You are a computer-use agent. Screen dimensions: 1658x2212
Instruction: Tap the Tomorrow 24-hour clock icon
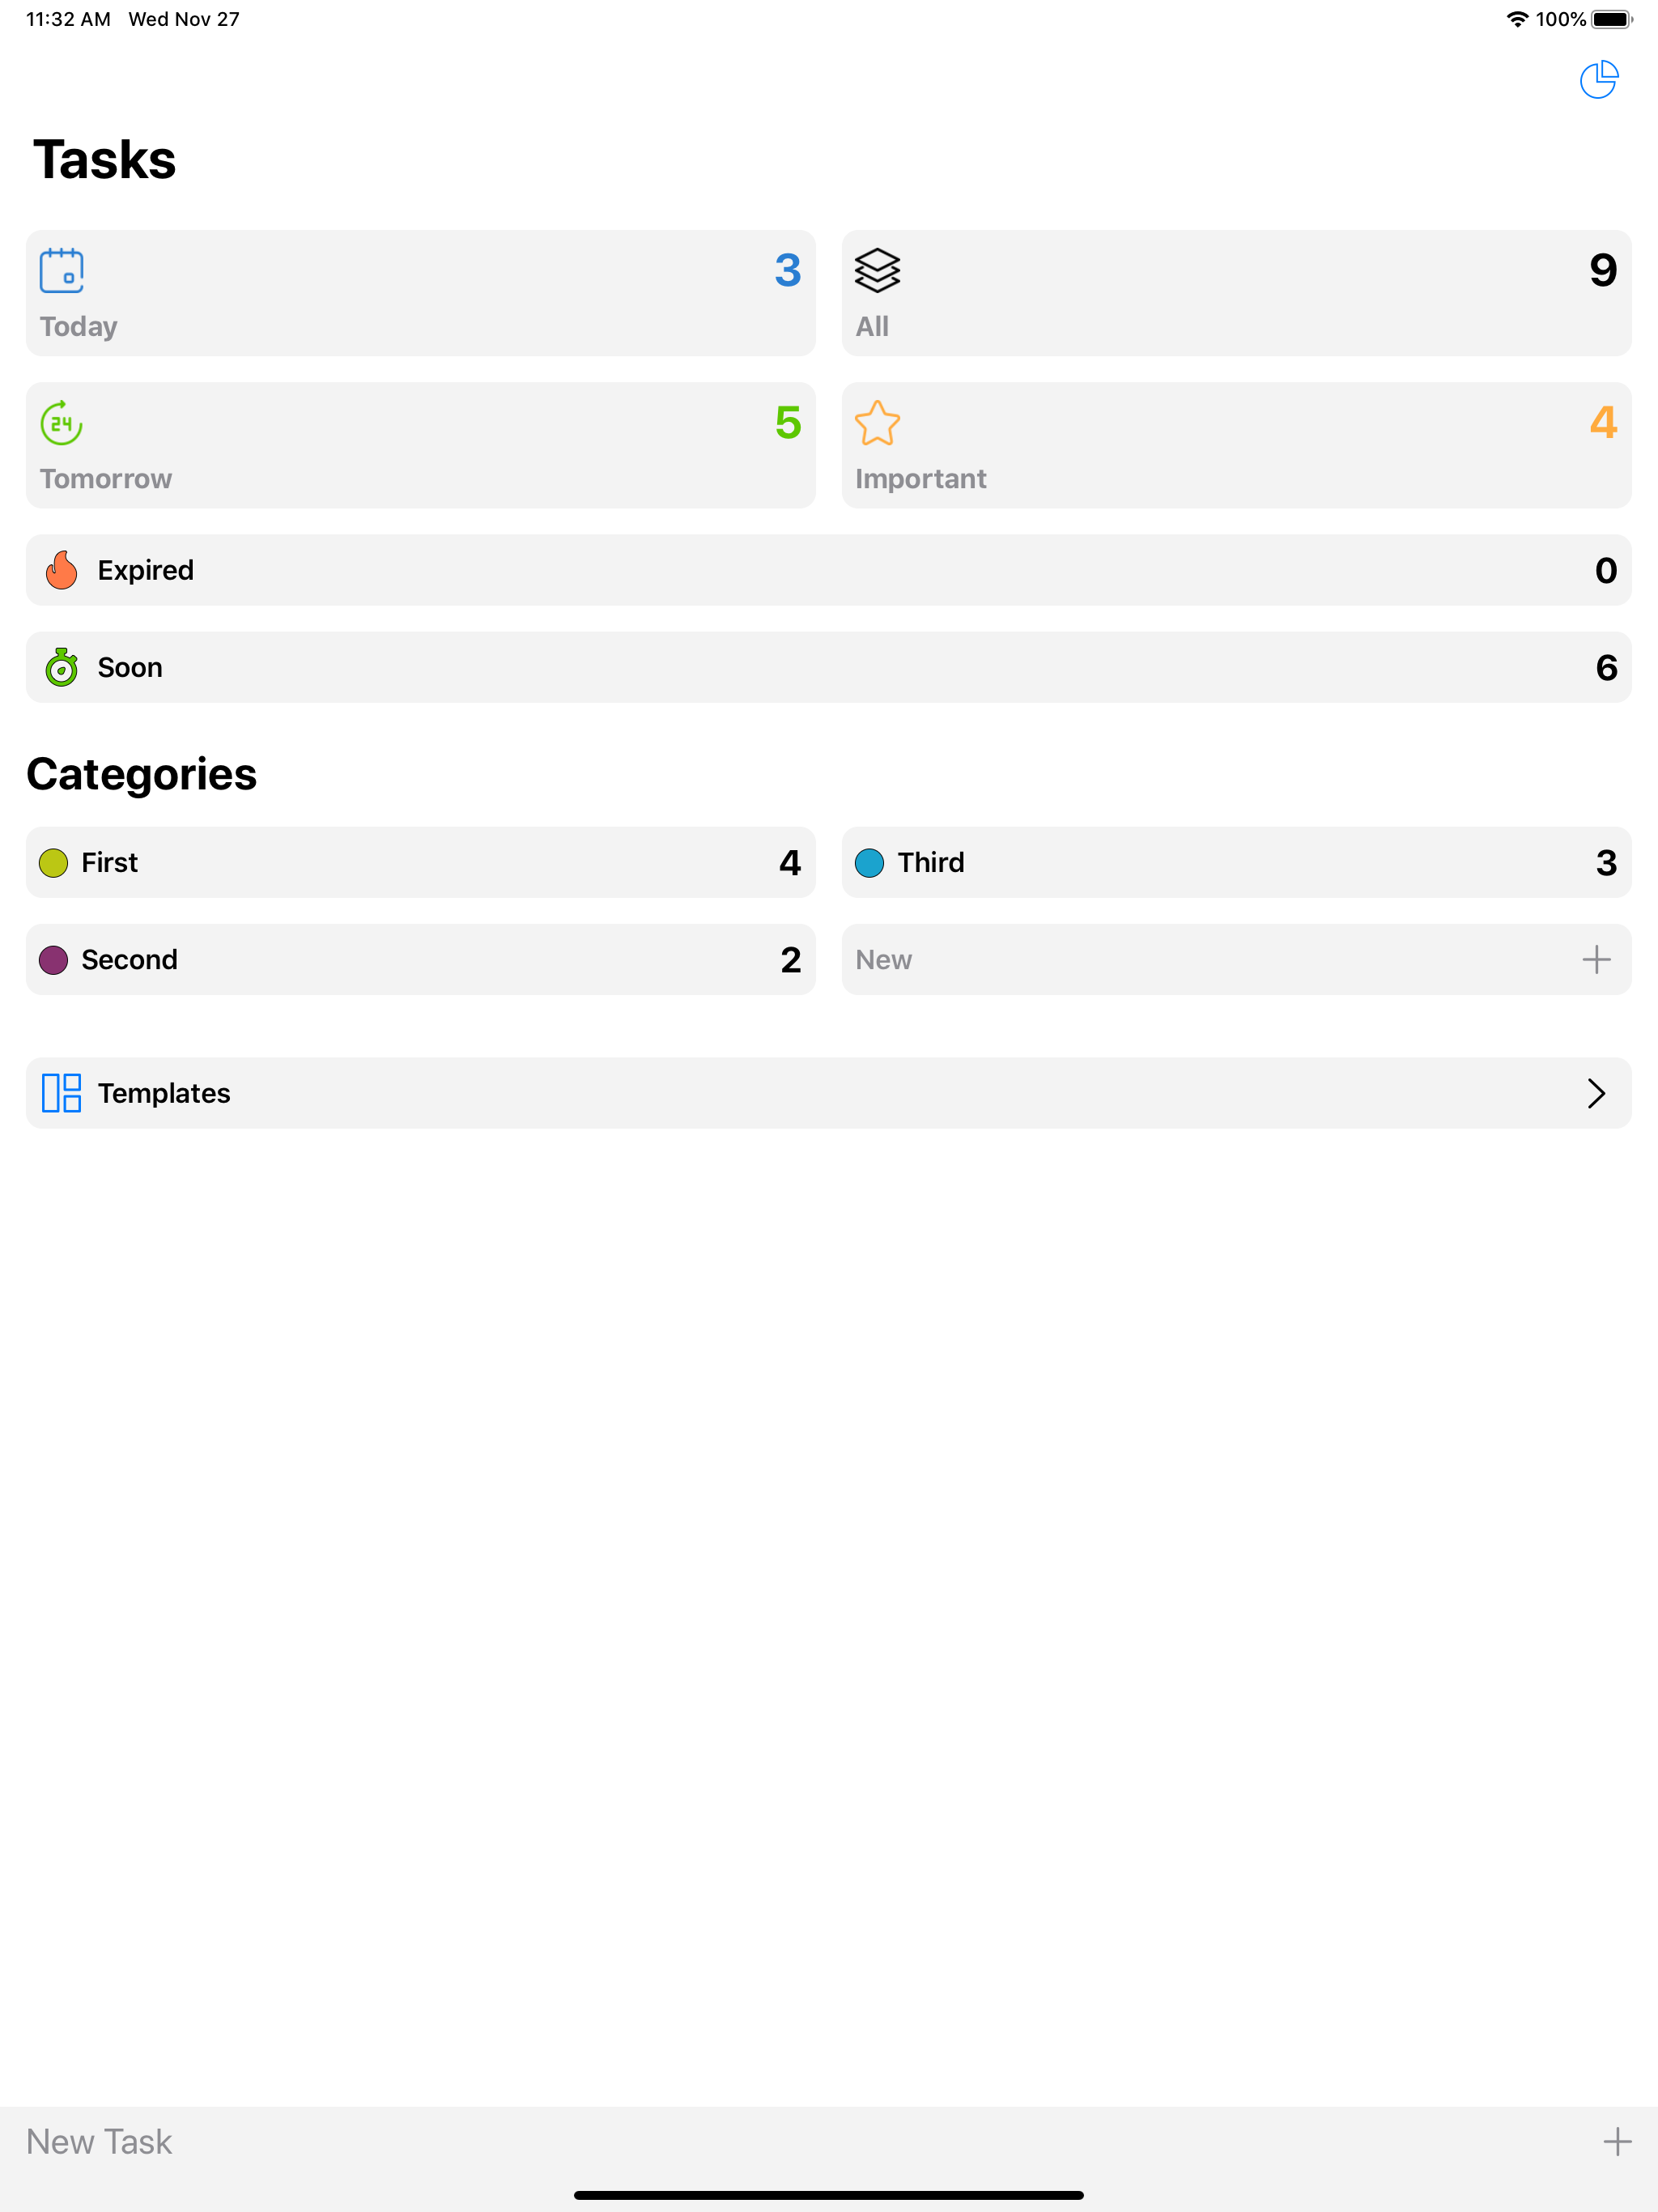61,423
